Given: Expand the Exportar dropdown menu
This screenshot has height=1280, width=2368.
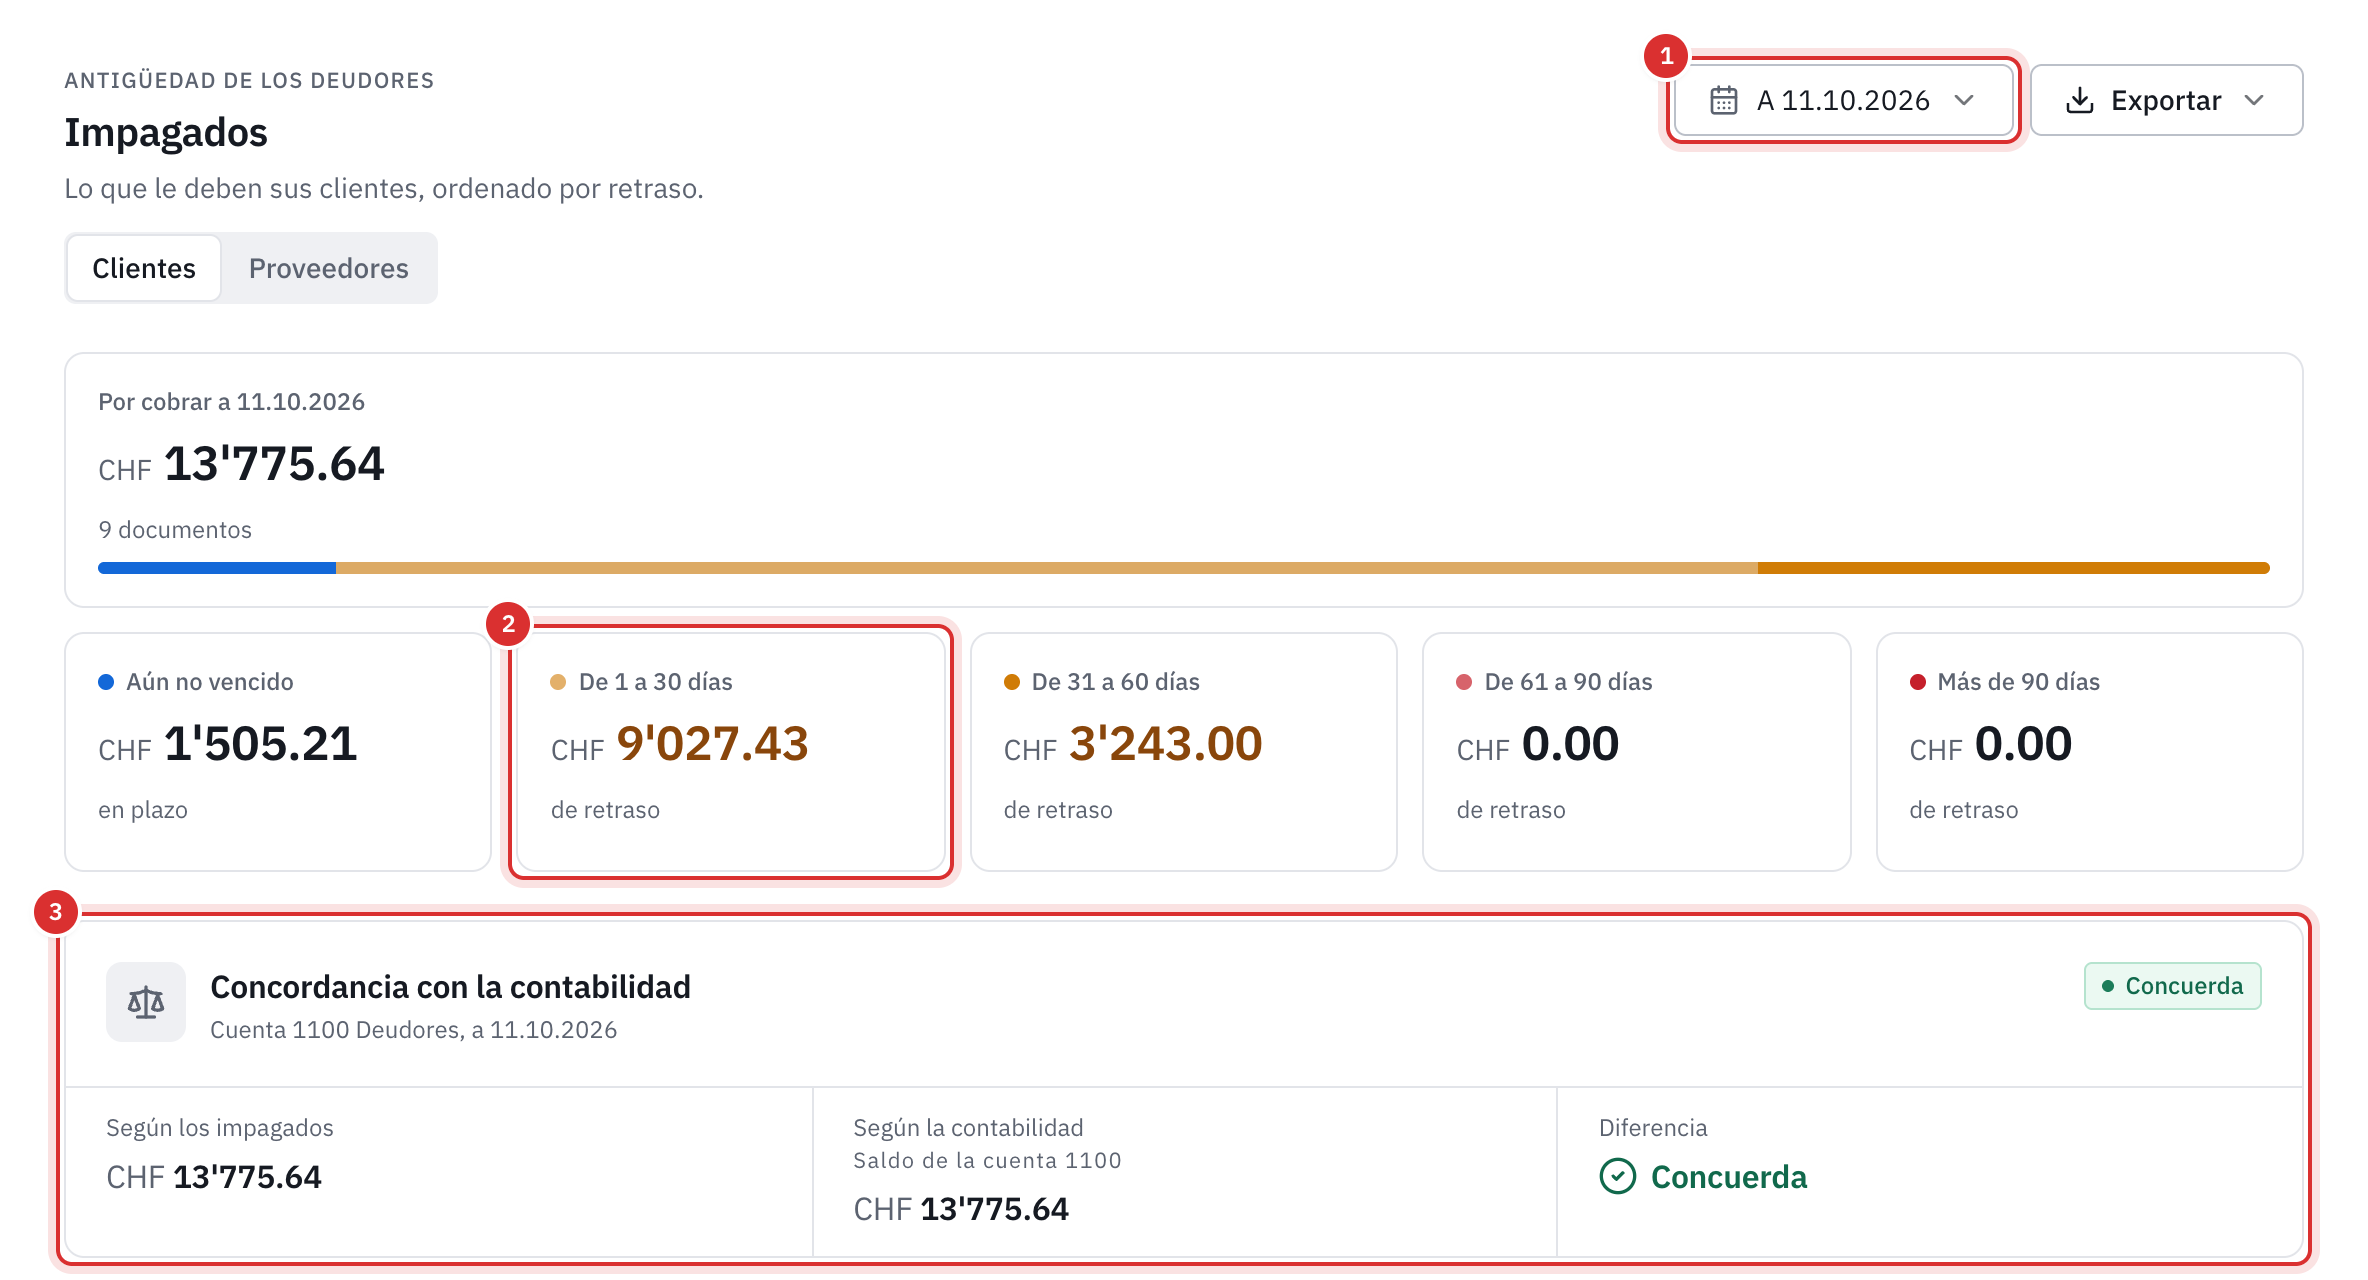Looking at the screenshot, I should tap(2166, 100).
